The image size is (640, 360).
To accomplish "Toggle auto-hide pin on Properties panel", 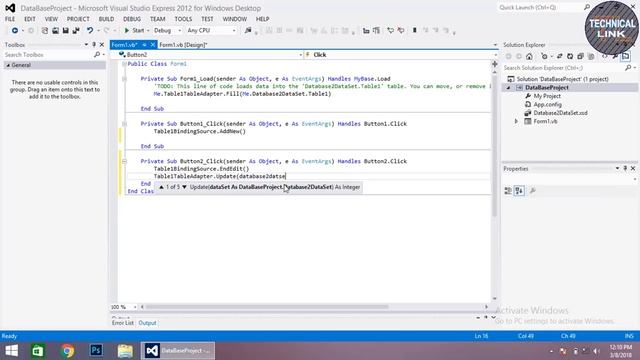I will tap(625, 169).
